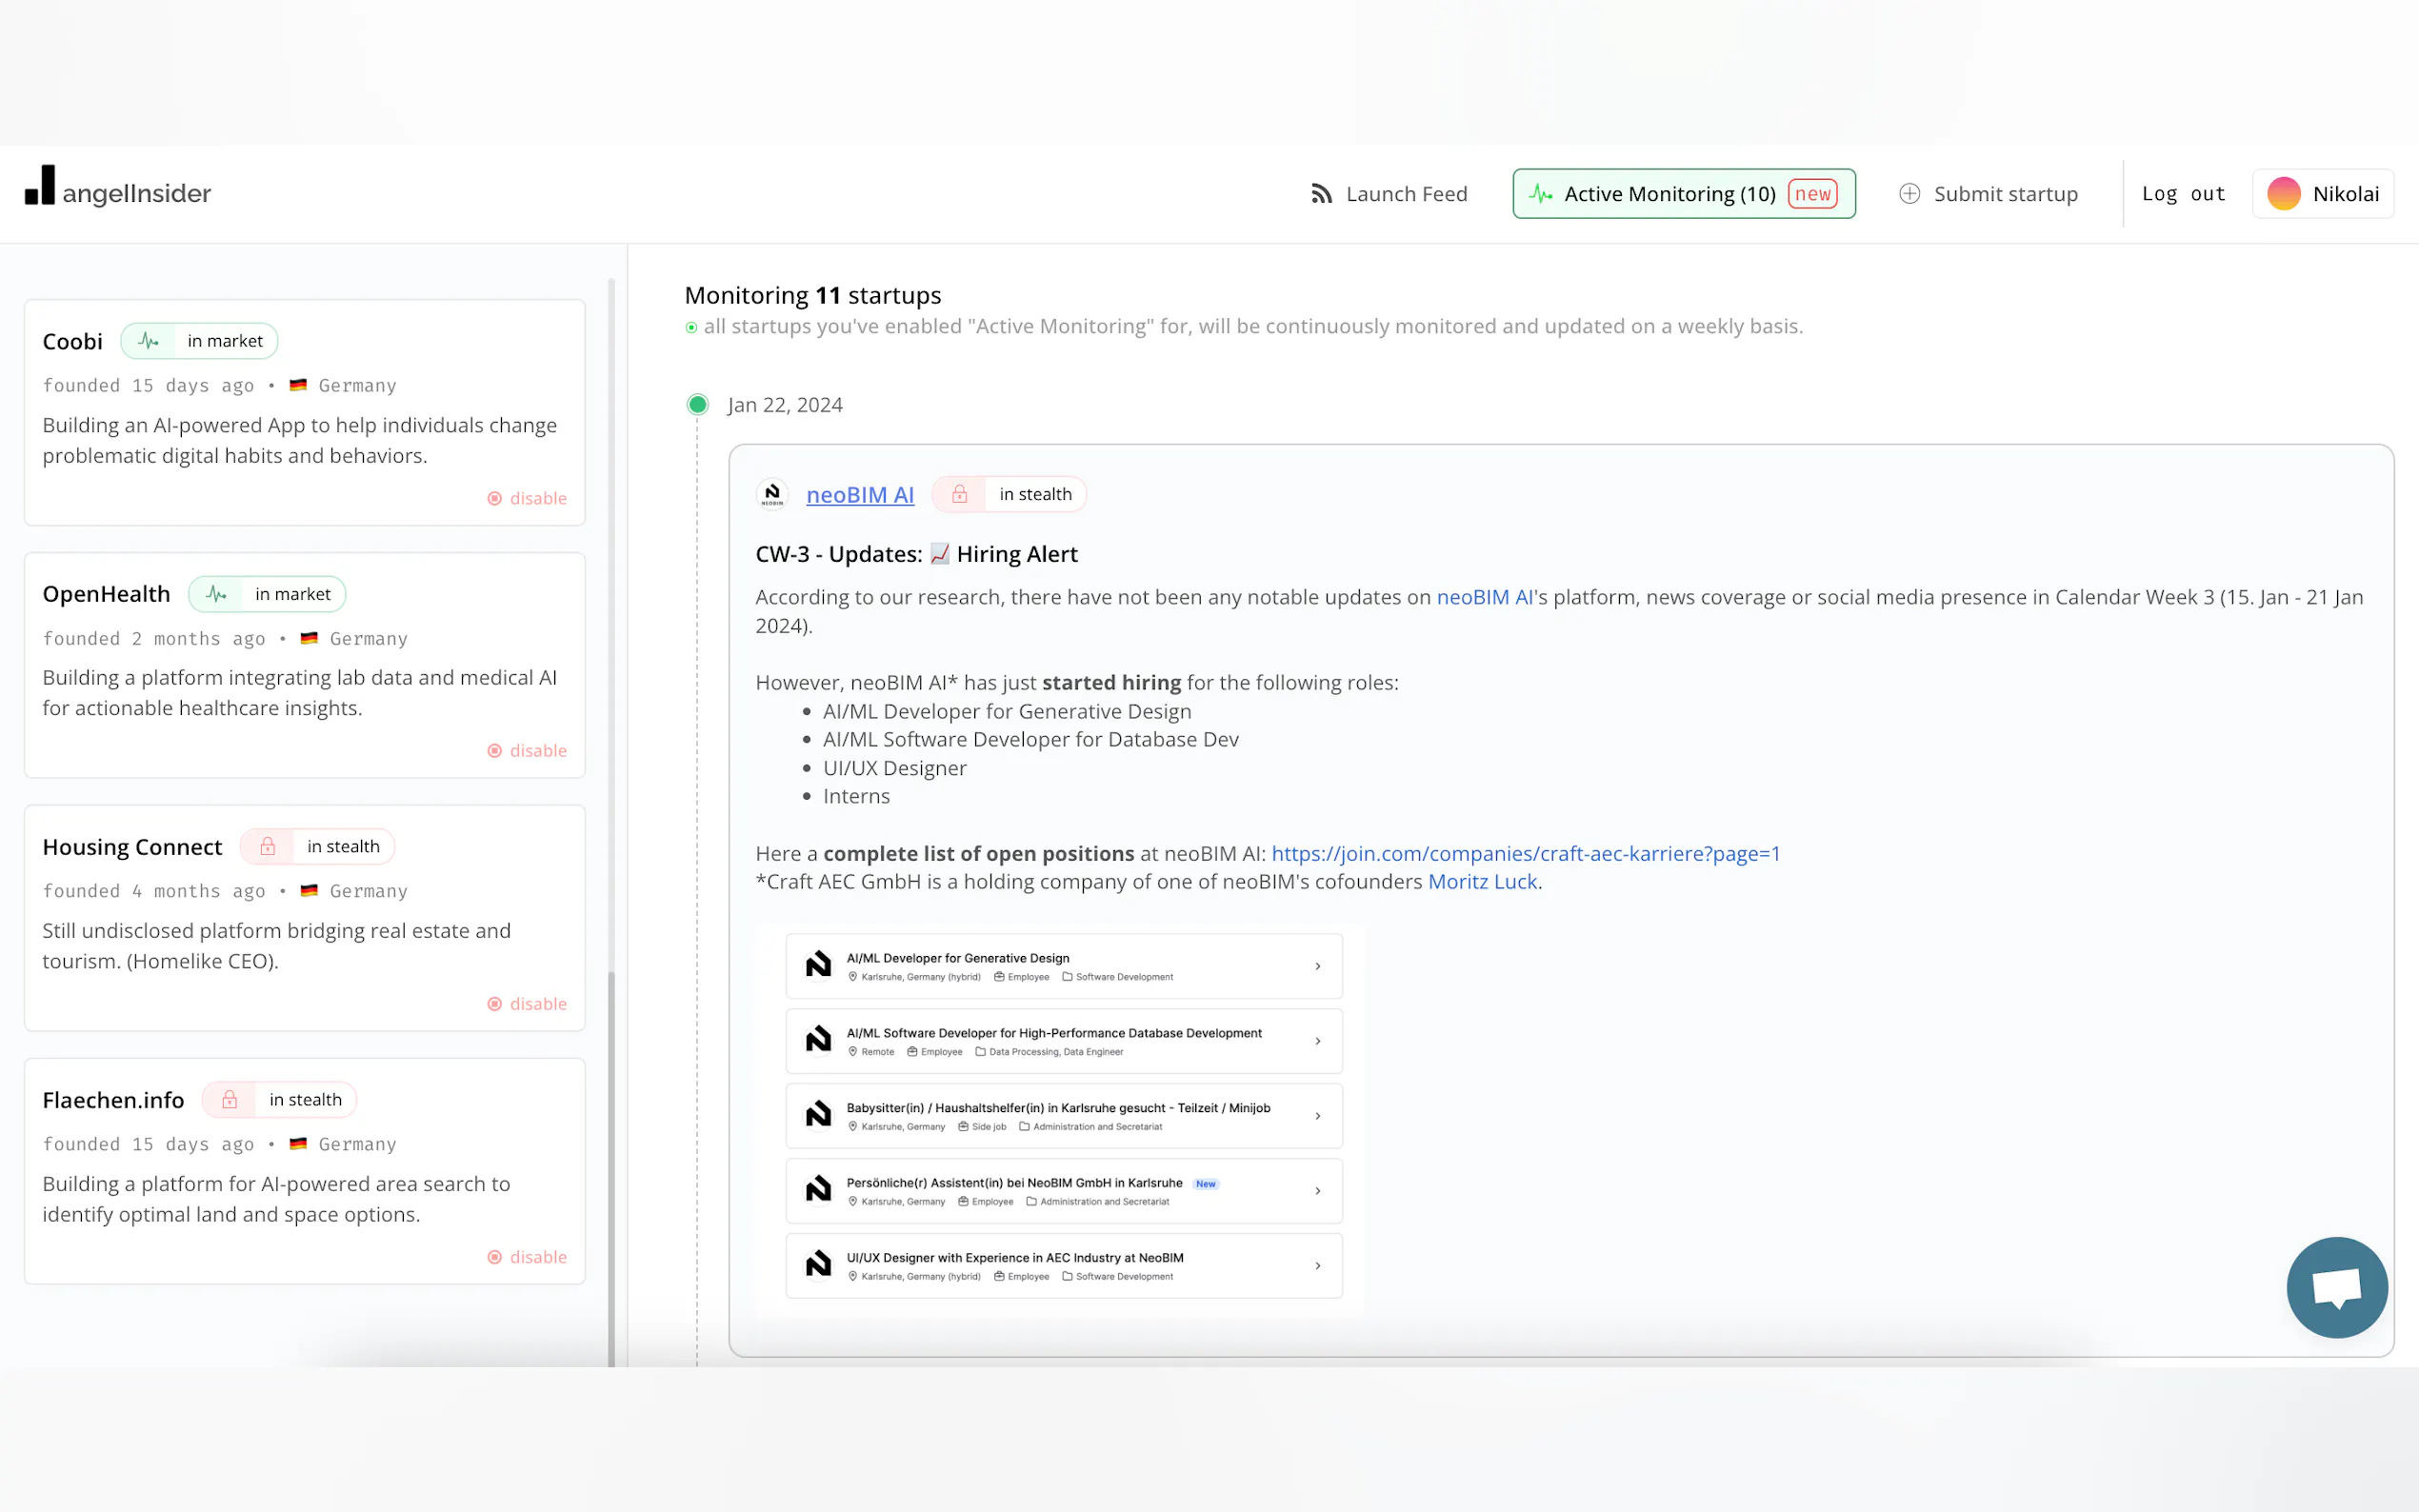Click the plus icon beside Submit startup
This screenshot has width=2419, height=1512.
coord(1909,194)
